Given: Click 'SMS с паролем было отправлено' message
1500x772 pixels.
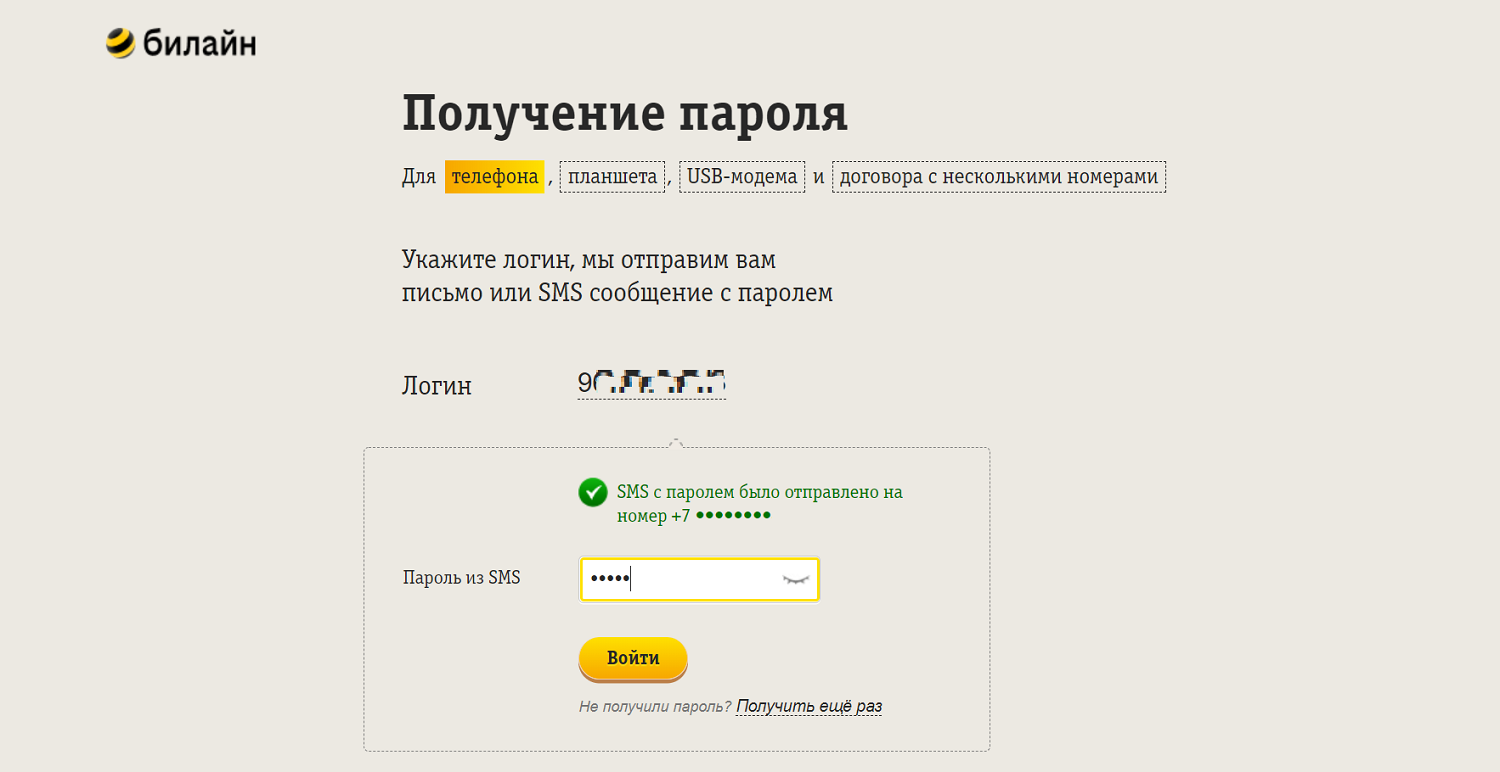Looking at the screenshot, I should pyautogui.click(x=759, y=503).
